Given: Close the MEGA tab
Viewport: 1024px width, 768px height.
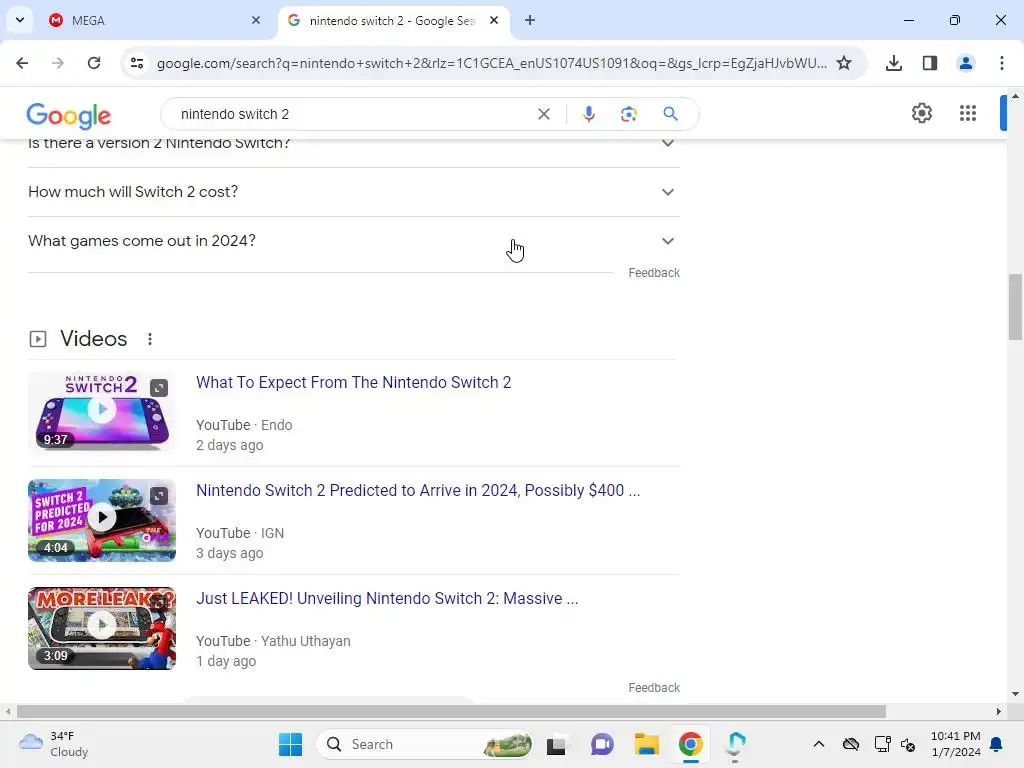Looking at the screenshot, I should [256, 20].
